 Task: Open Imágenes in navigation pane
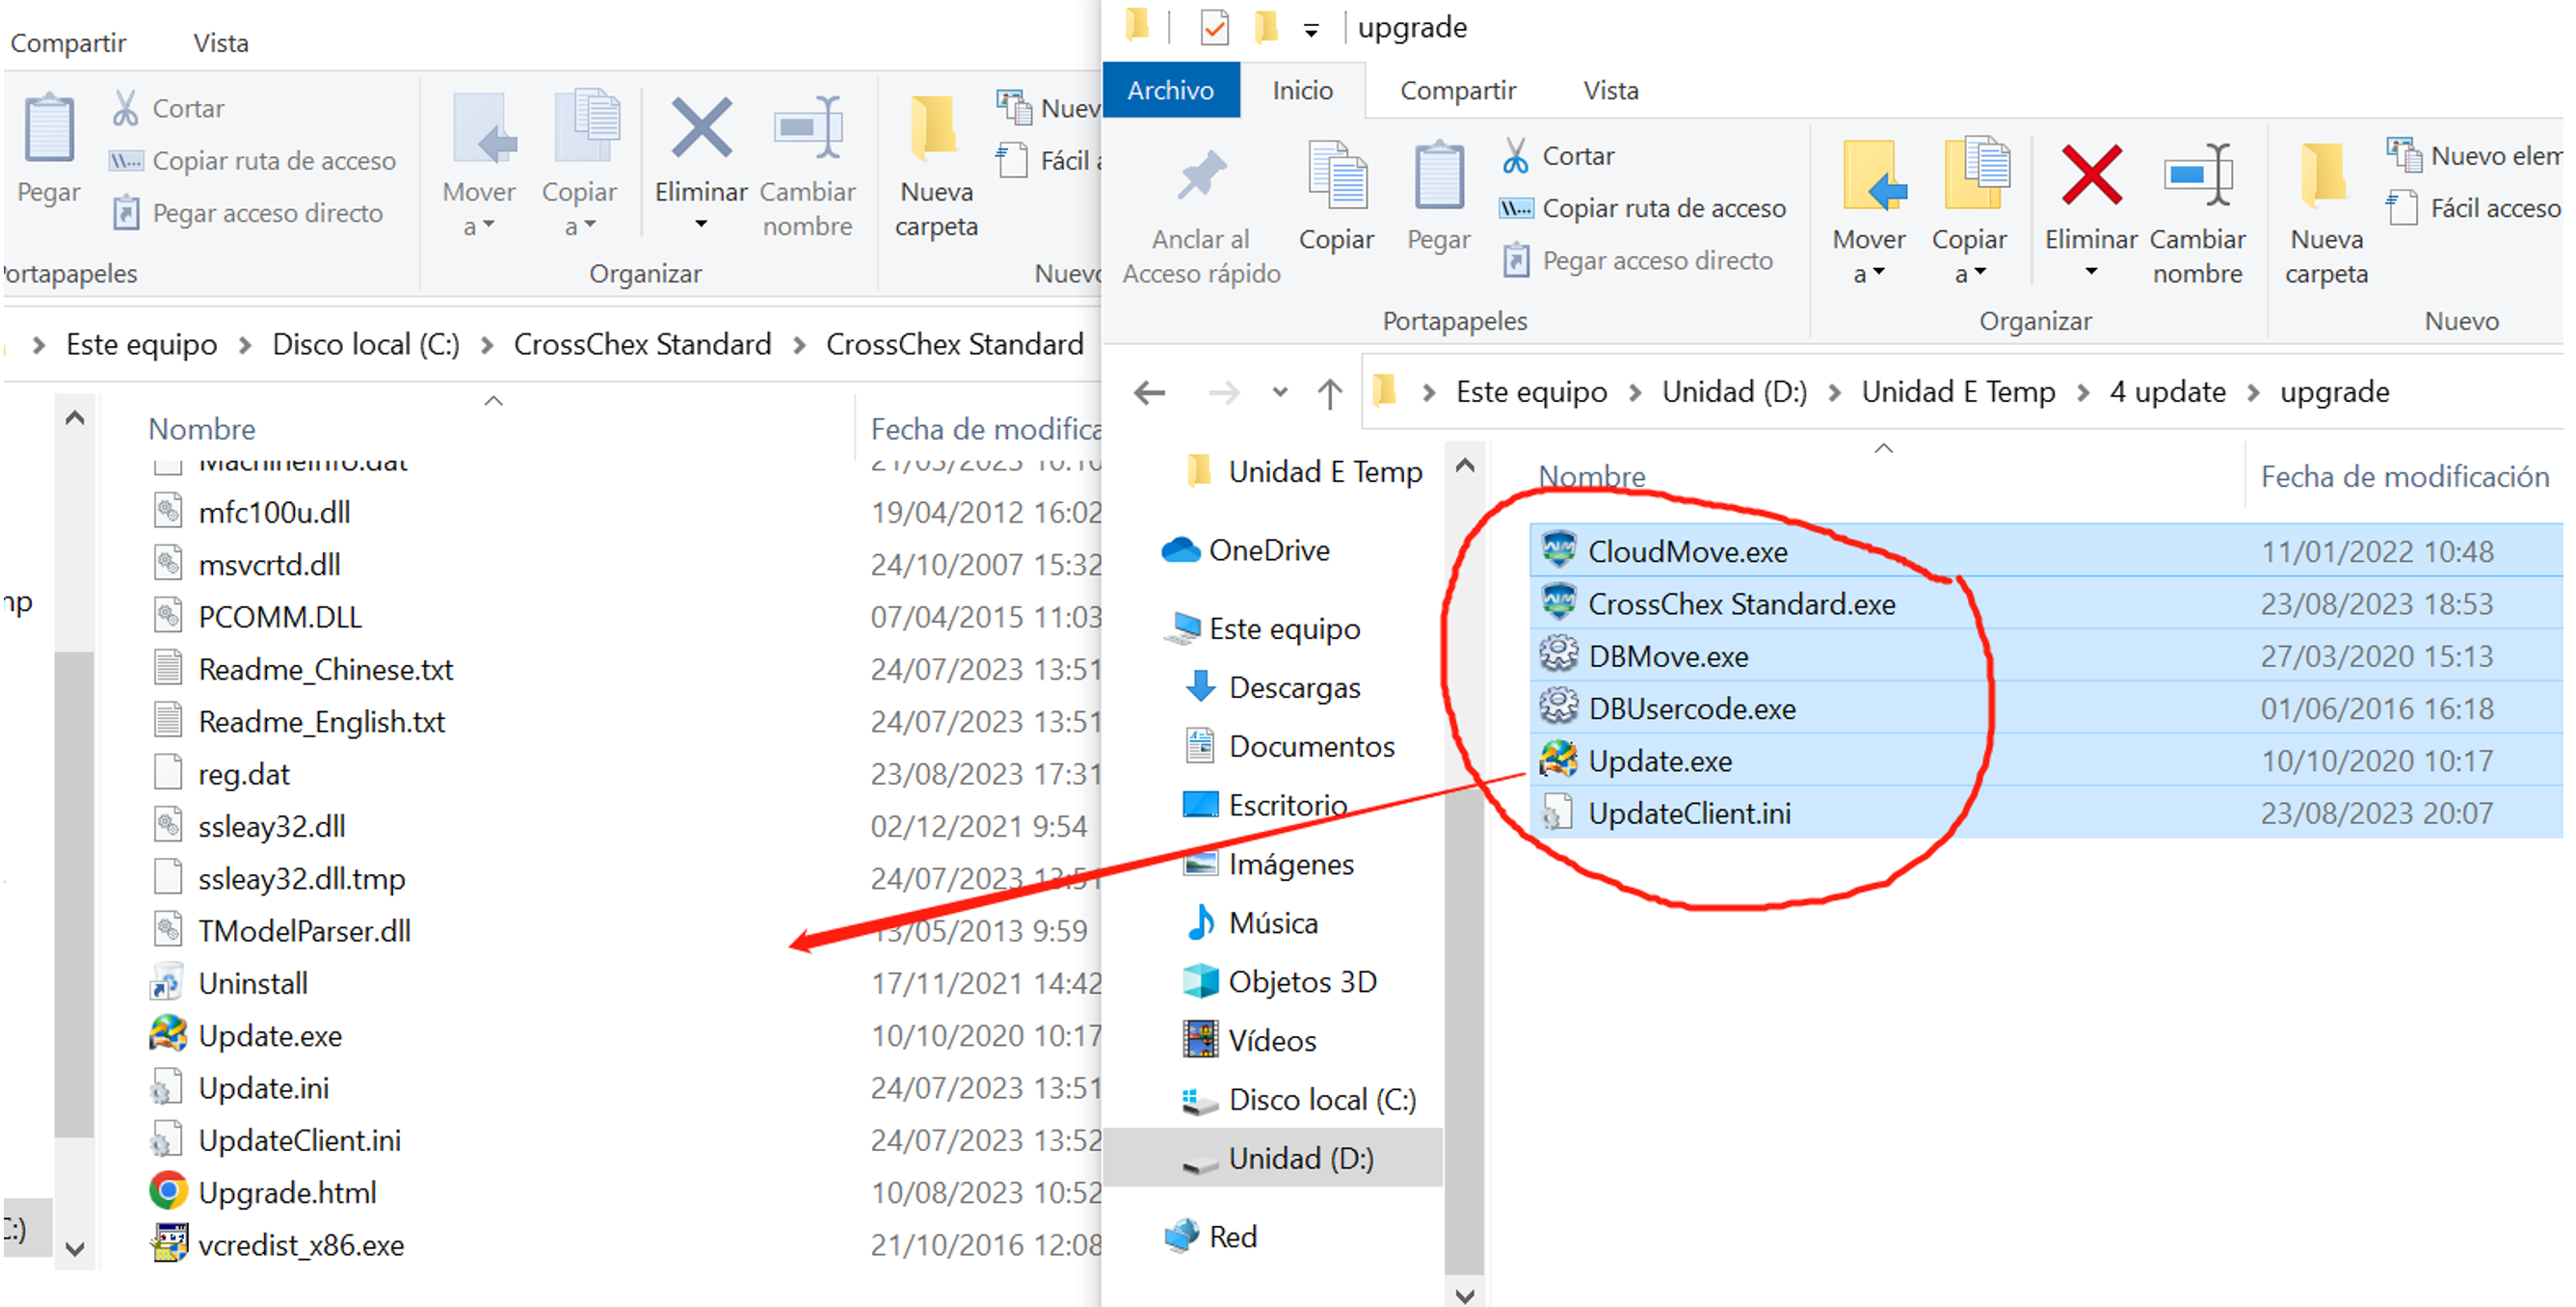coord(1269,864)
